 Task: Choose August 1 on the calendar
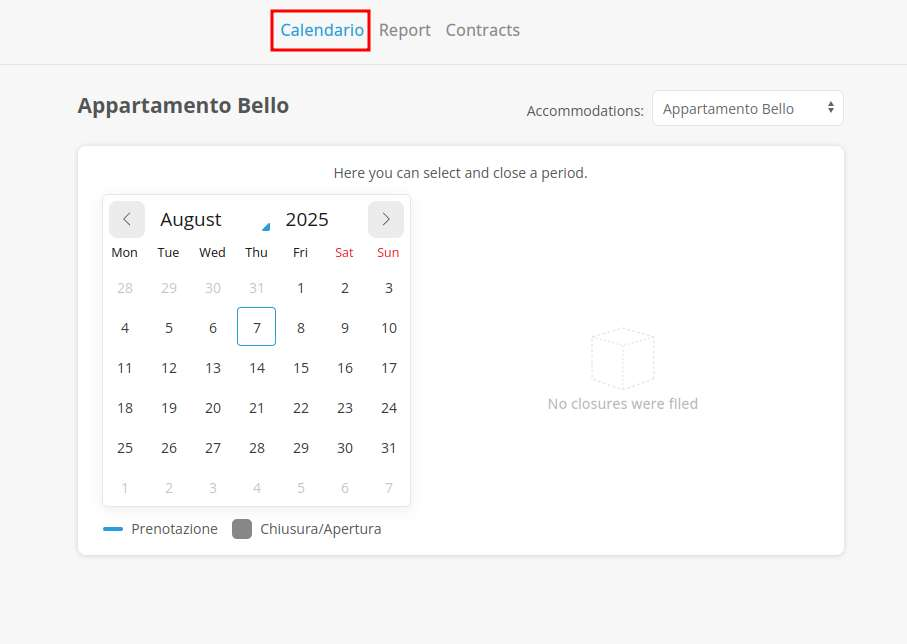coord(301,288)
